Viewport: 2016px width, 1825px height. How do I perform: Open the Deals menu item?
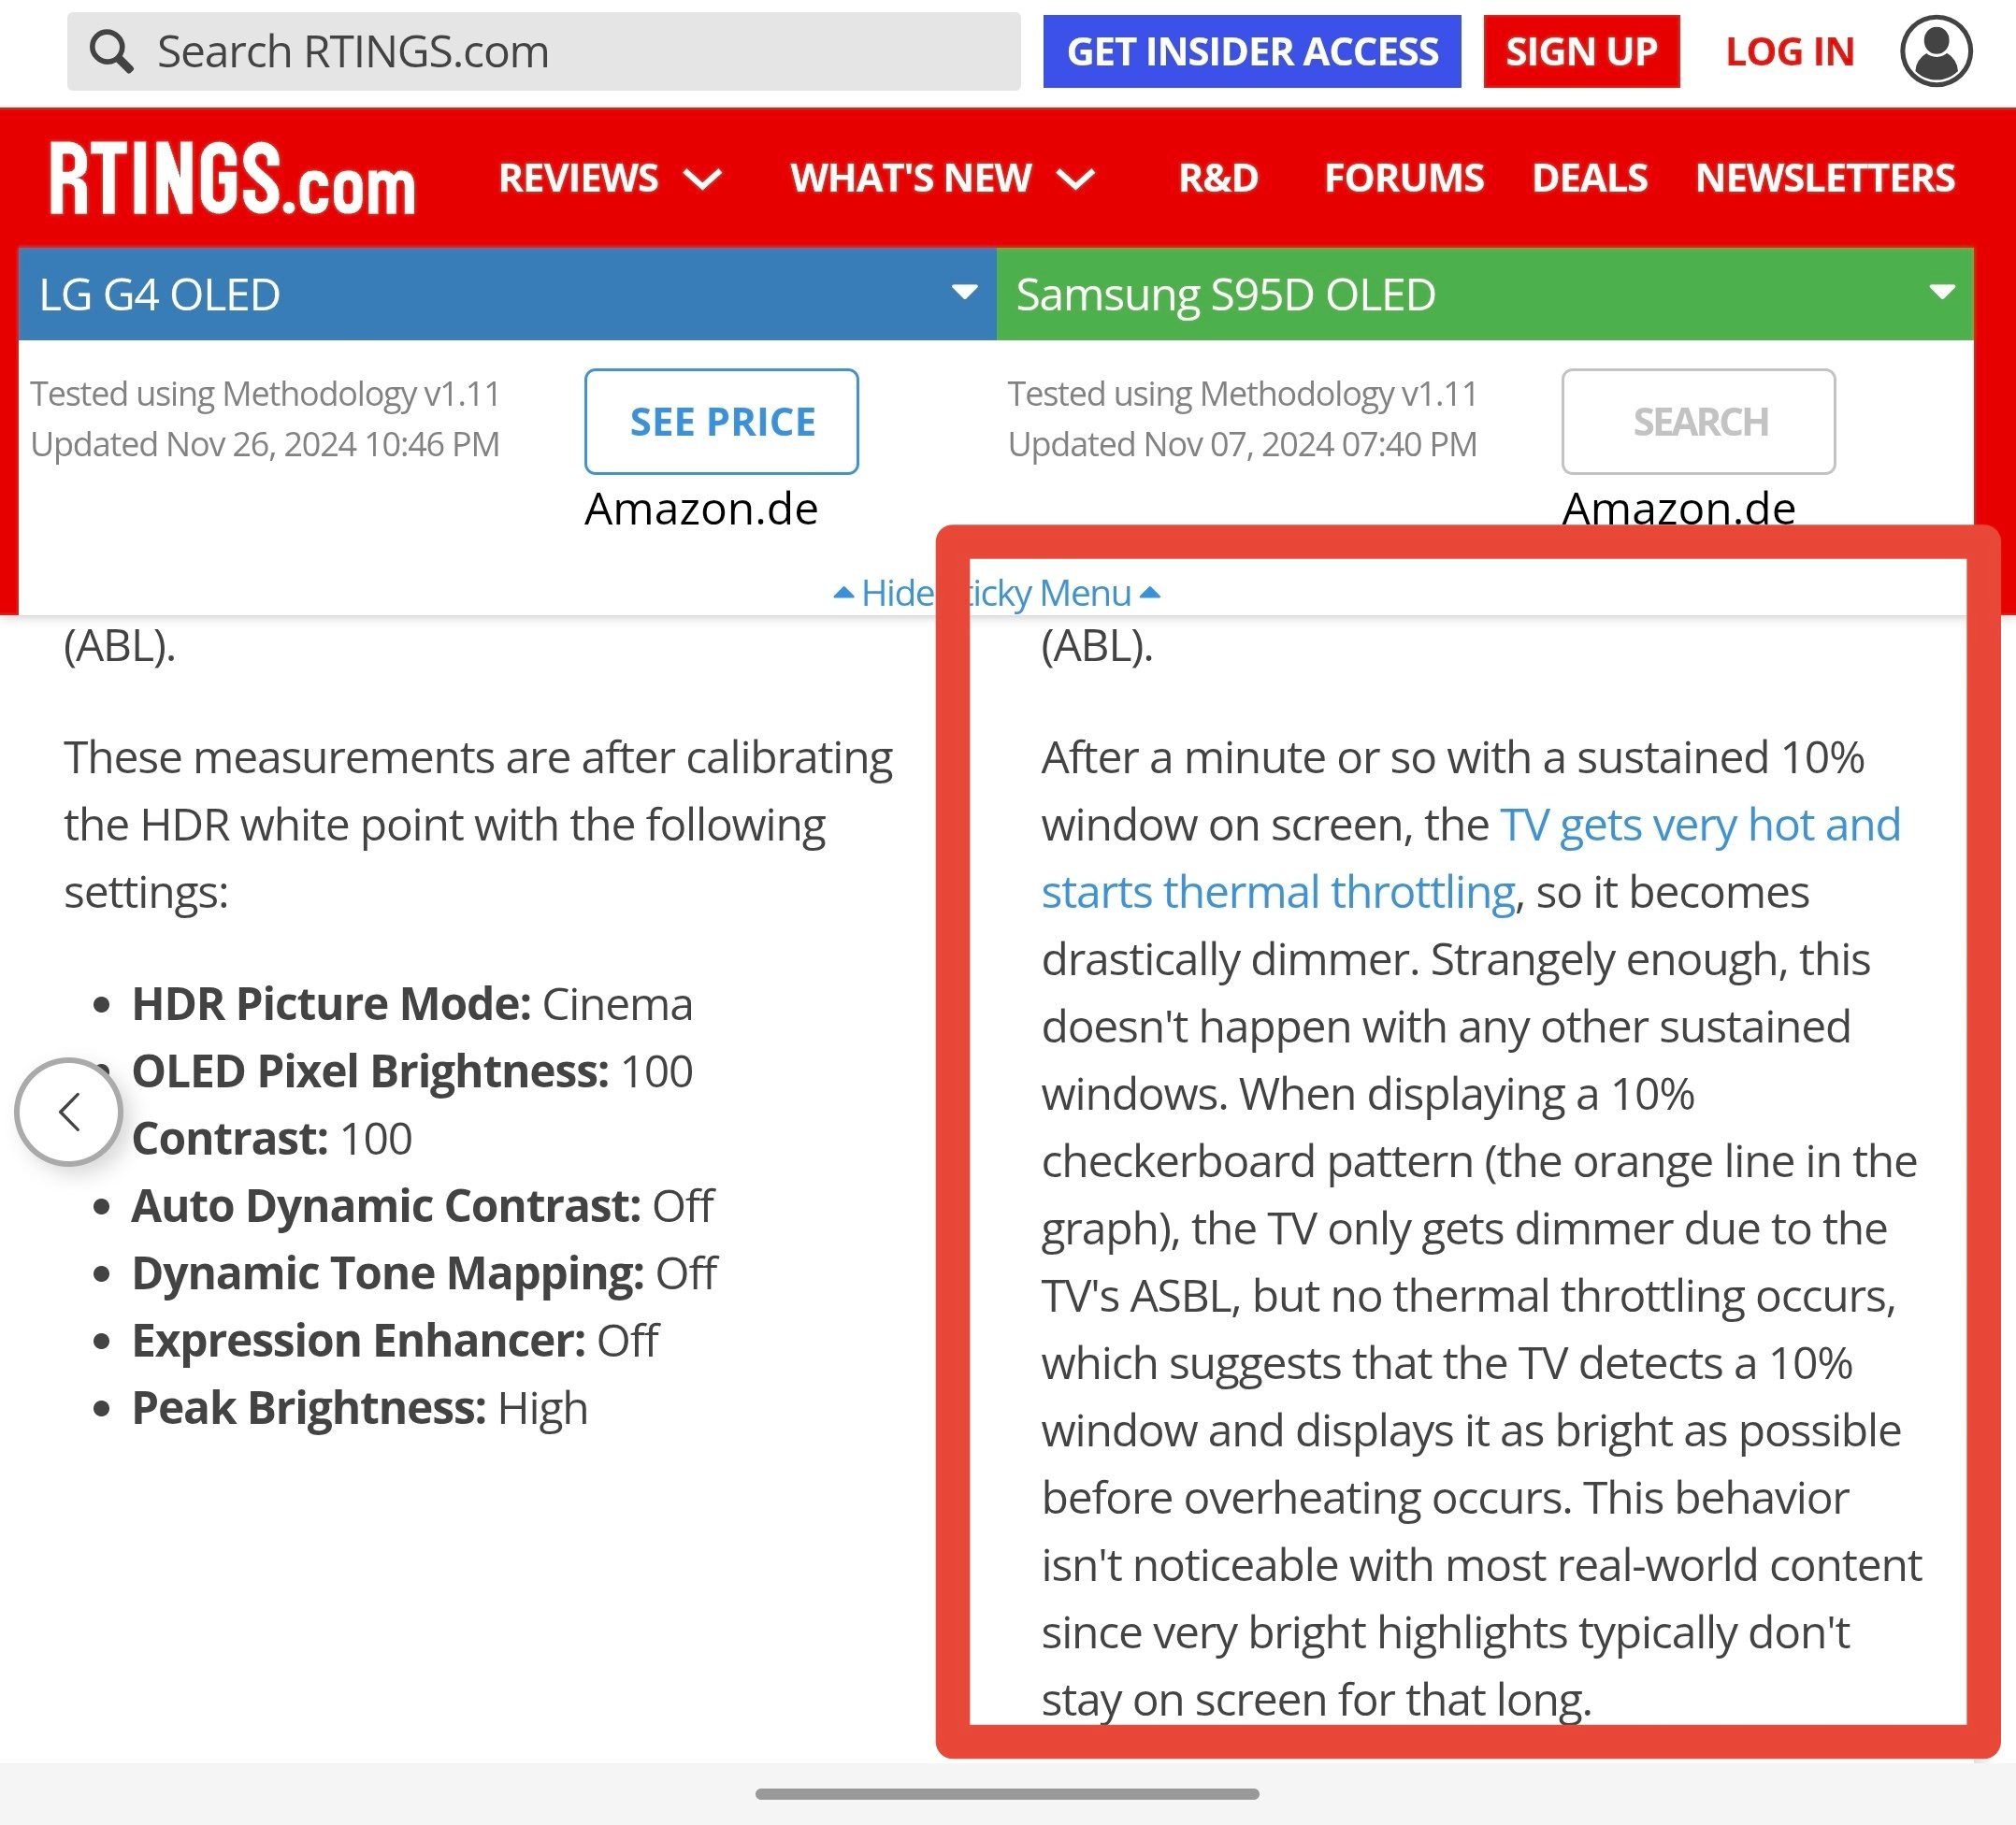1589,178
